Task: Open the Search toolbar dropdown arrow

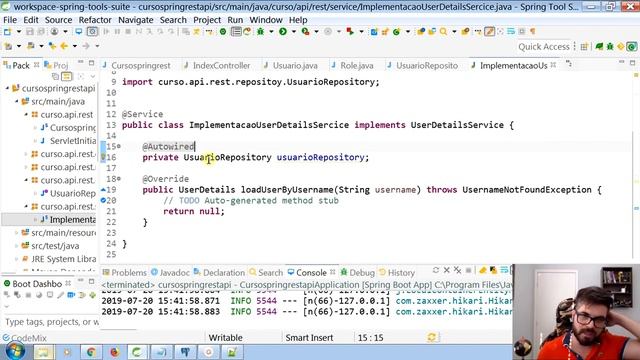Action: click(454, 31)
